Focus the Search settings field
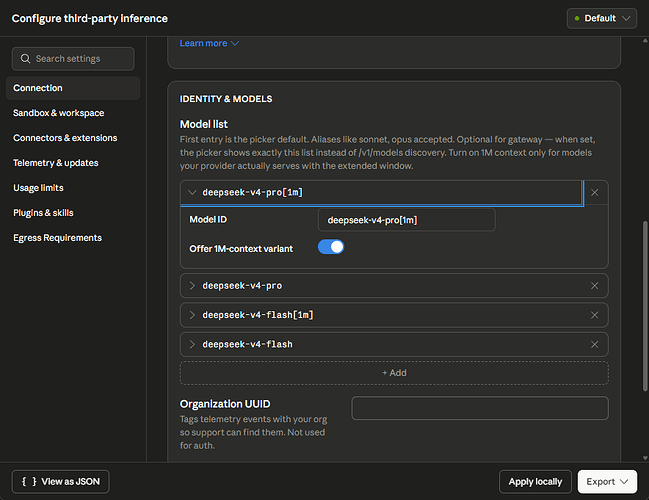Viewport: 649px width, 500px height. coord(73,59)
